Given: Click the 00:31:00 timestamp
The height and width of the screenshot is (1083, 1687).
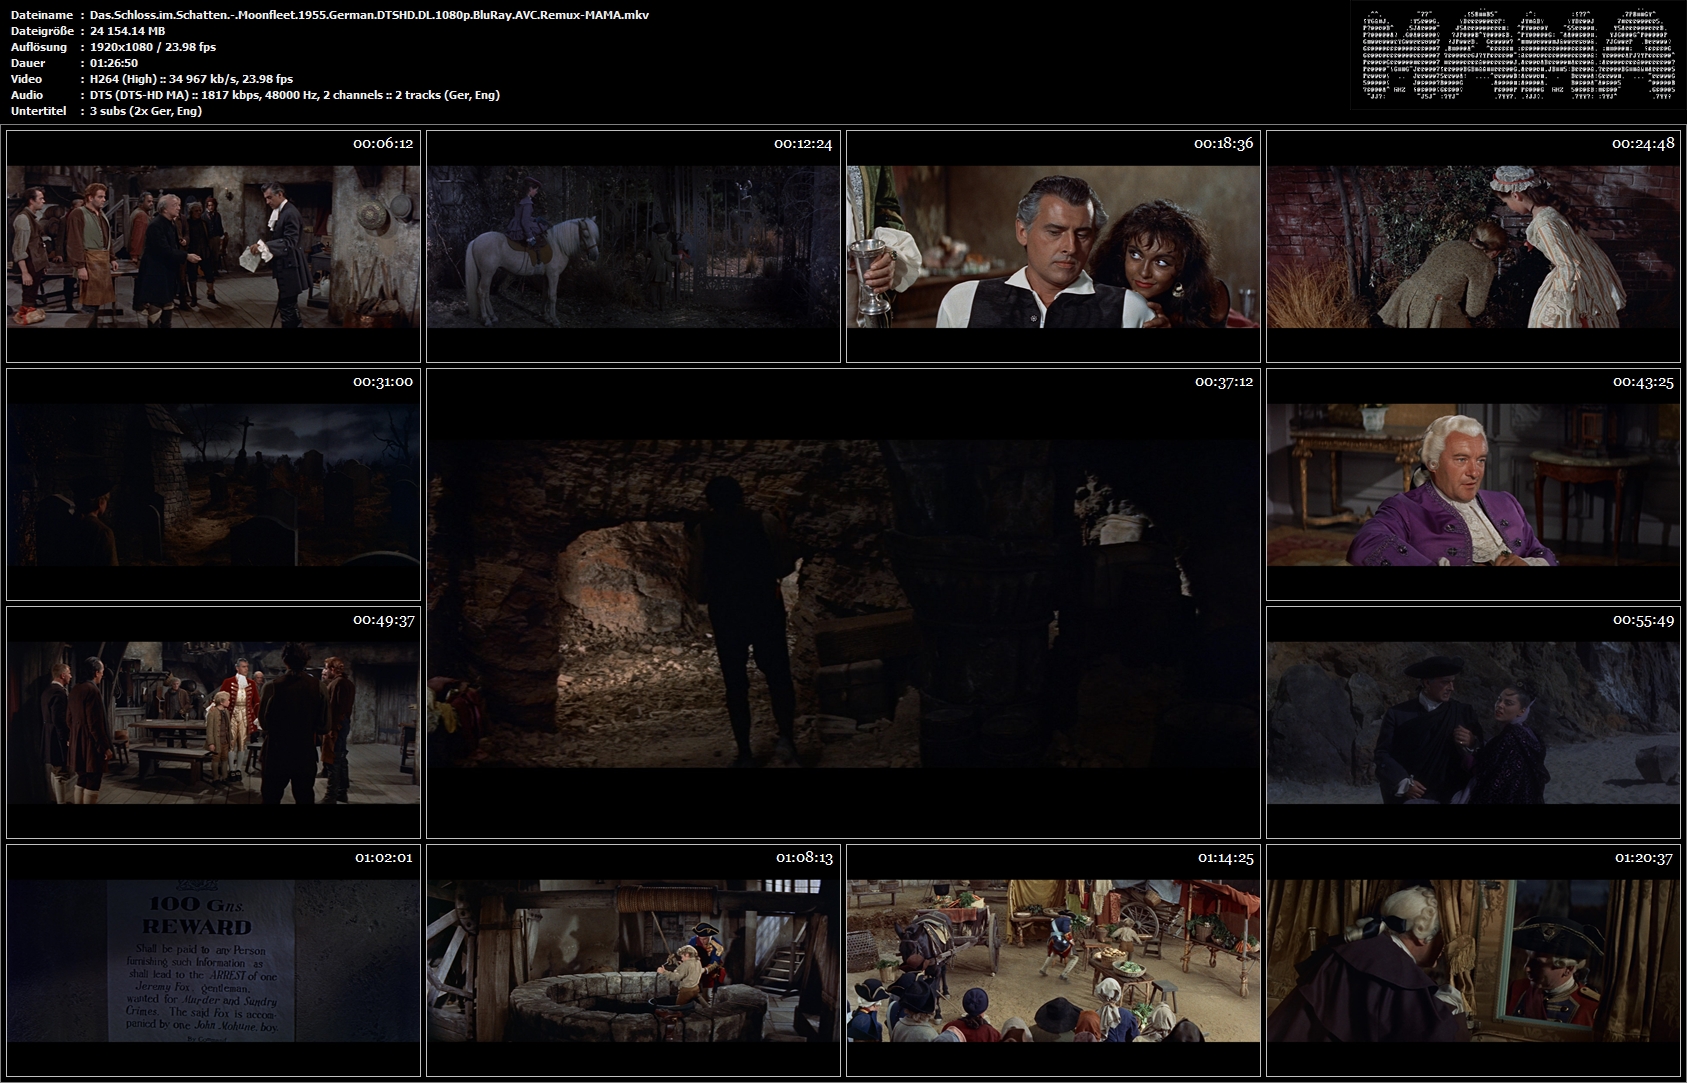Looking at the screenshot, I should point(383,382).
